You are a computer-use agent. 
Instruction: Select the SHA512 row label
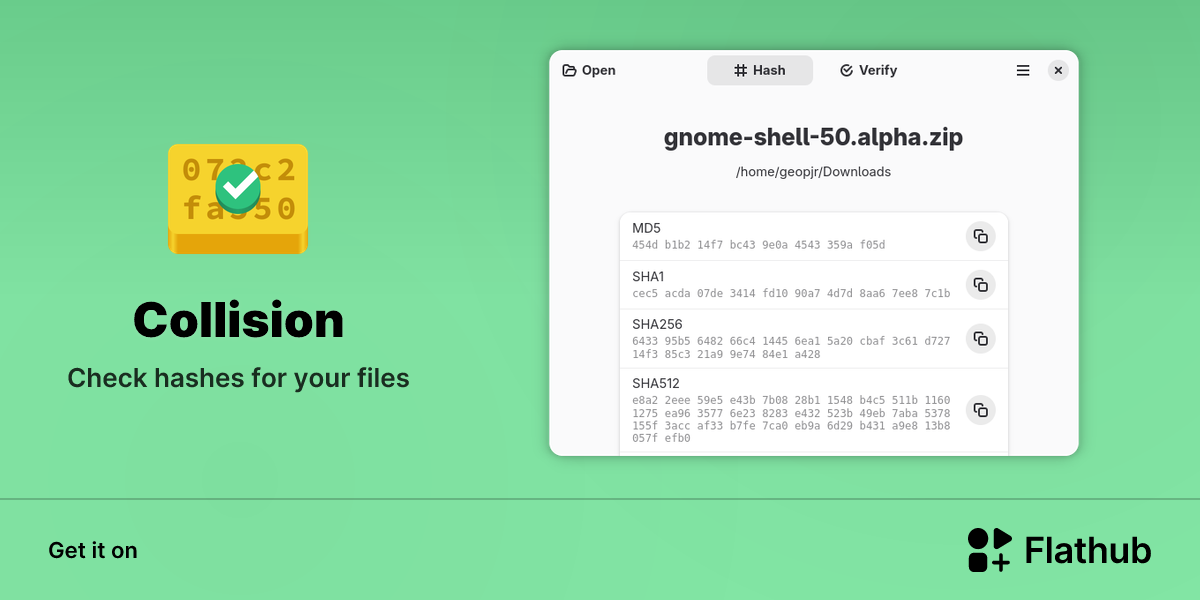[655, 383]
